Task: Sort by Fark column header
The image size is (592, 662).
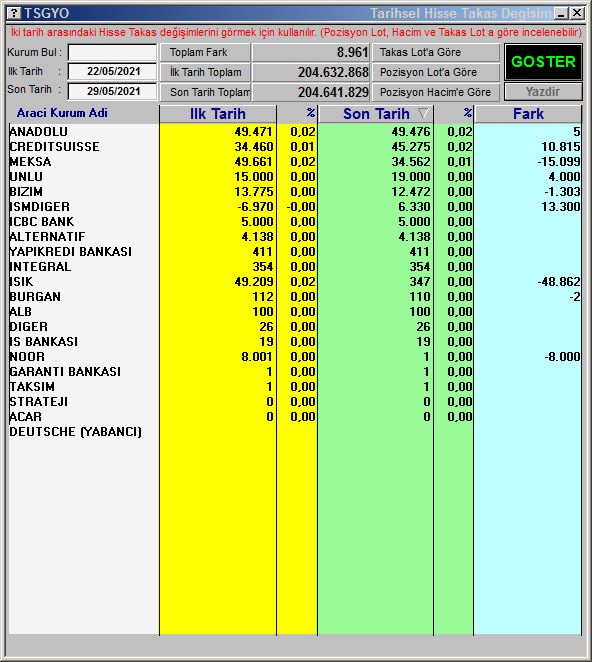Action: pos(528,114)
